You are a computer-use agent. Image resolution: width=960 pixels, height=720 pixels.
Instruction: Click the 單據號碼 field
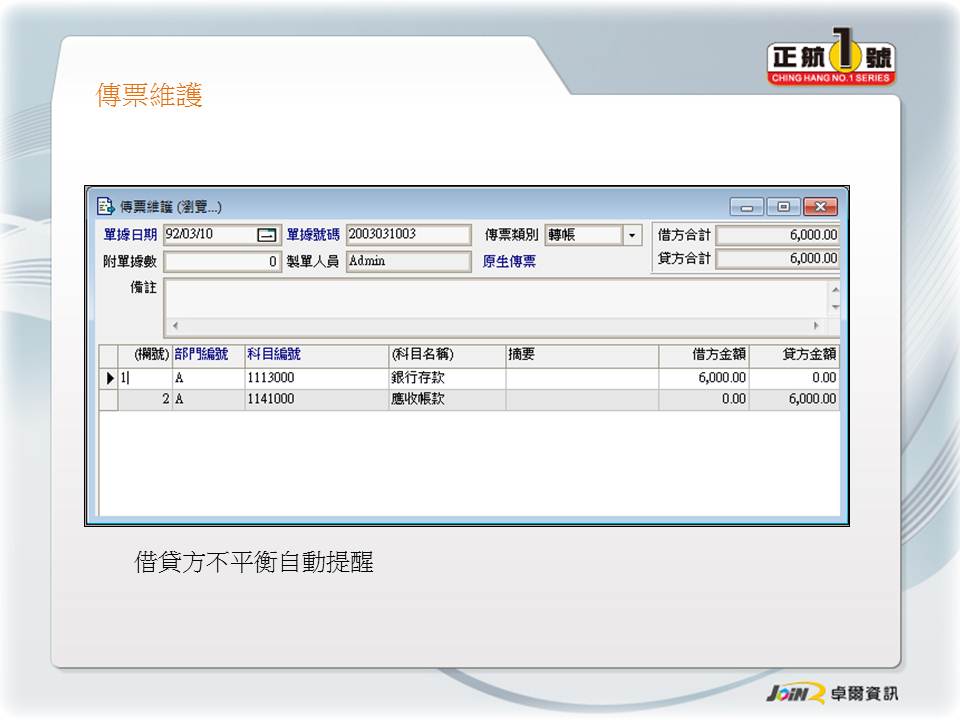tap(407, 235)
